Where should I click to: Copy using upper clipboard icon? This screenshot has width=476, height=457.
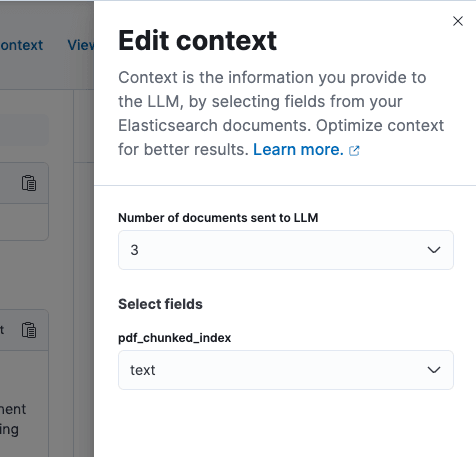point(29,183)
